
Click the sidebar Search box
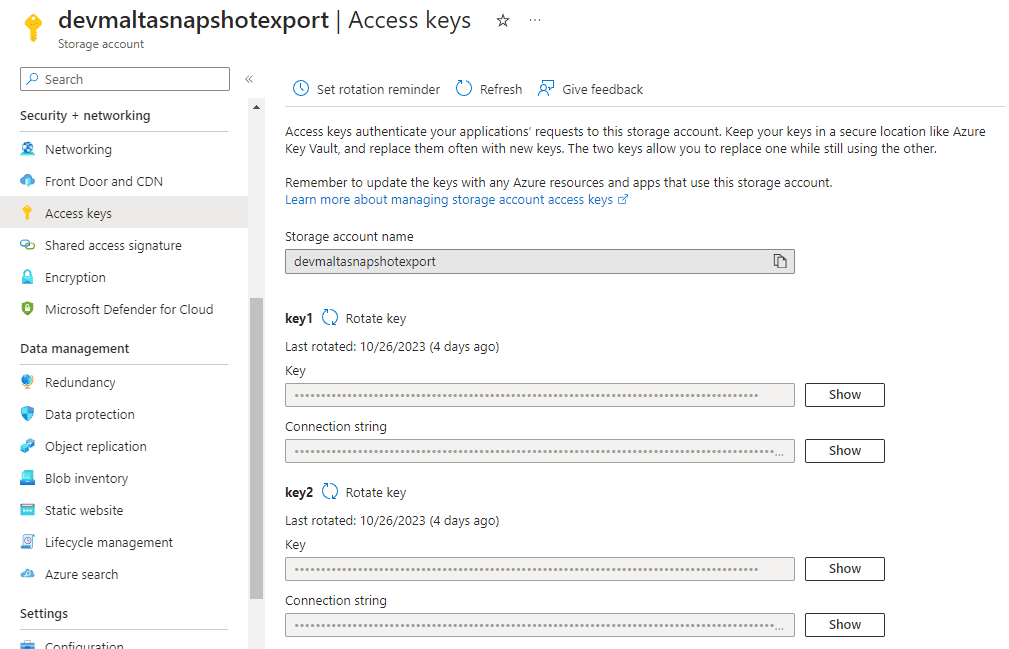(x=125, y=79)
